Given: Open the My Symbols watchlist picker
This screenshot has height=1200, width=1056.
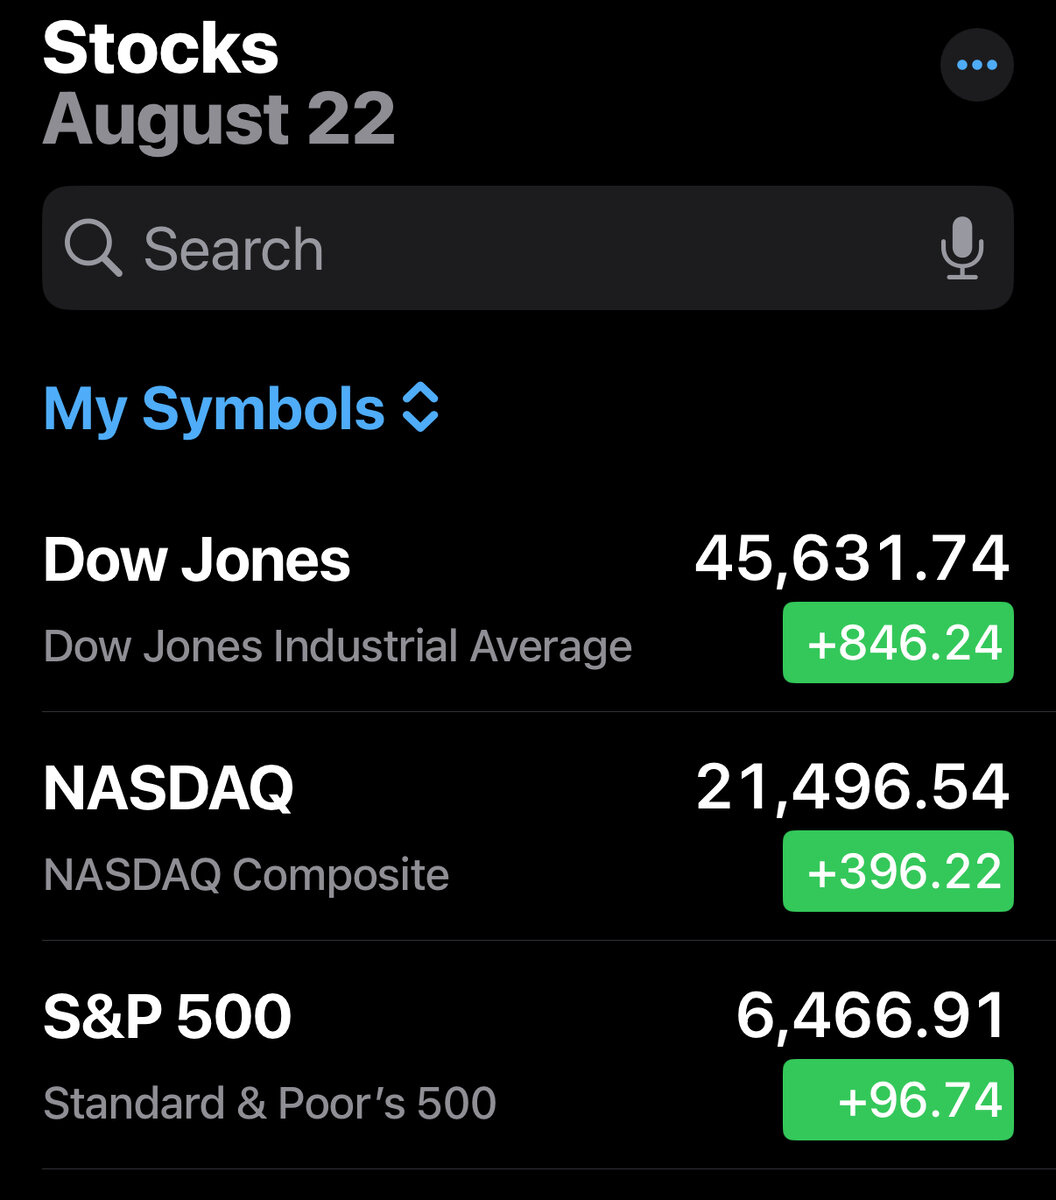Looking at the screenshot, I should tap(214, 409).
